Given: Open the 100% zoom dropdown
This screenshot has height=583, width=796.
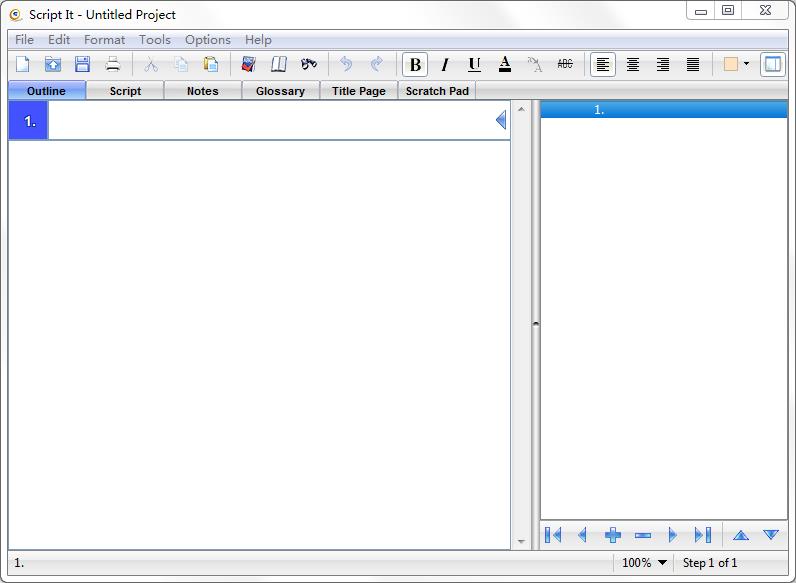Looking at the screenshot, I should coord(644,563).
